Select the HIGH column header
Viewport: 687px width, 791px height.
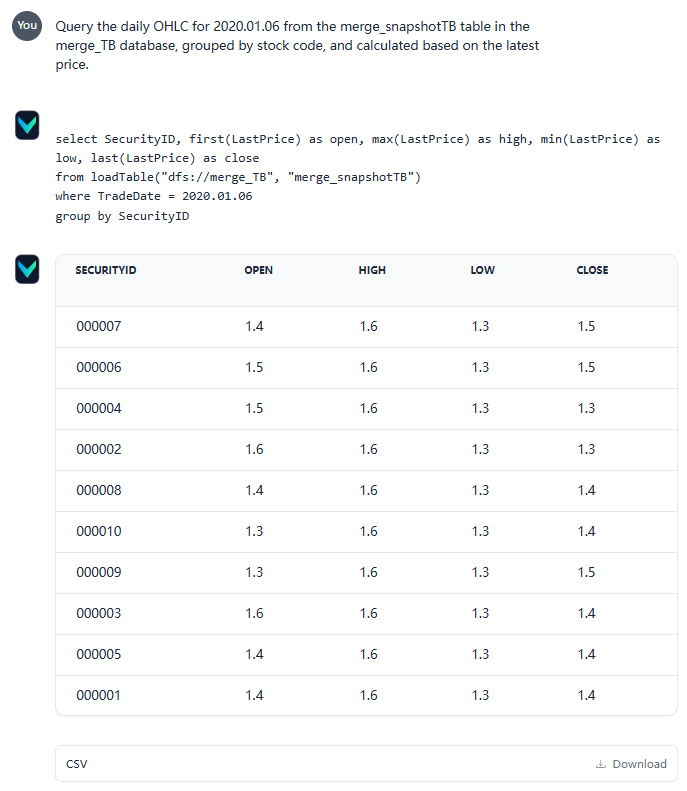(x=372, y=270)
